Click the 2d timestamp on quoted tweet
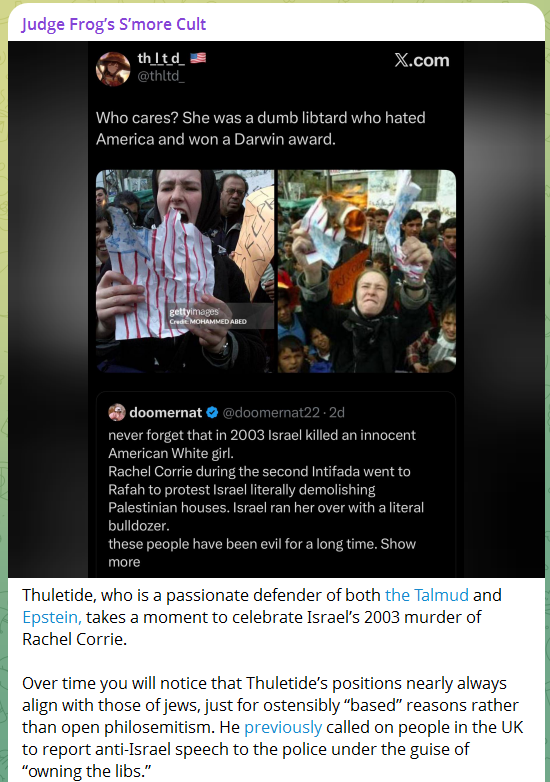This screenshot has width=550, height=782. (x=337, y=412)
